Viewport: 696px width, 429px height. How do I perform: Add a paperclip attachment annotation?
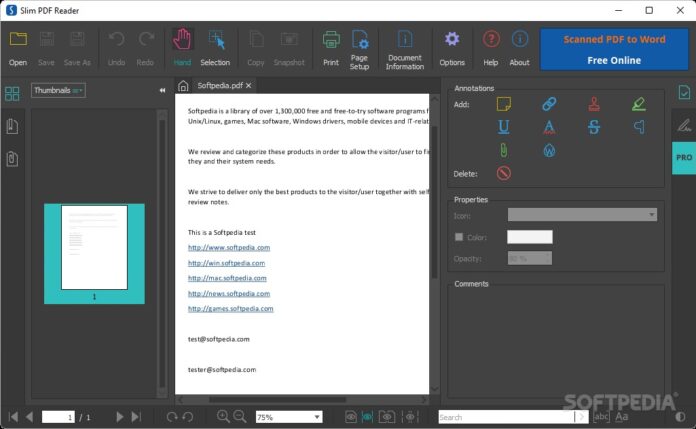point(504,150)
